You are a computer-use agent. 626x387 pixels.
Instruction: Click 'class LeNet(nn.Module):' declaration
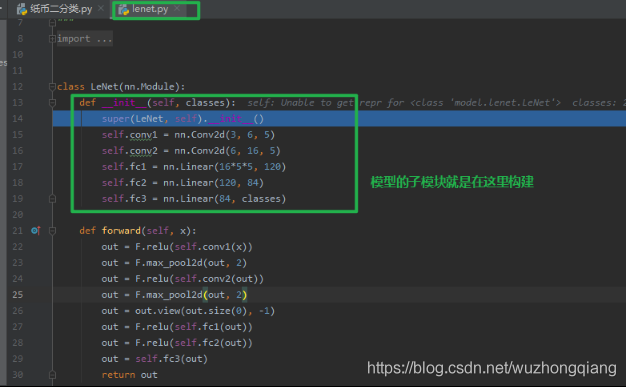pos(121,87)
